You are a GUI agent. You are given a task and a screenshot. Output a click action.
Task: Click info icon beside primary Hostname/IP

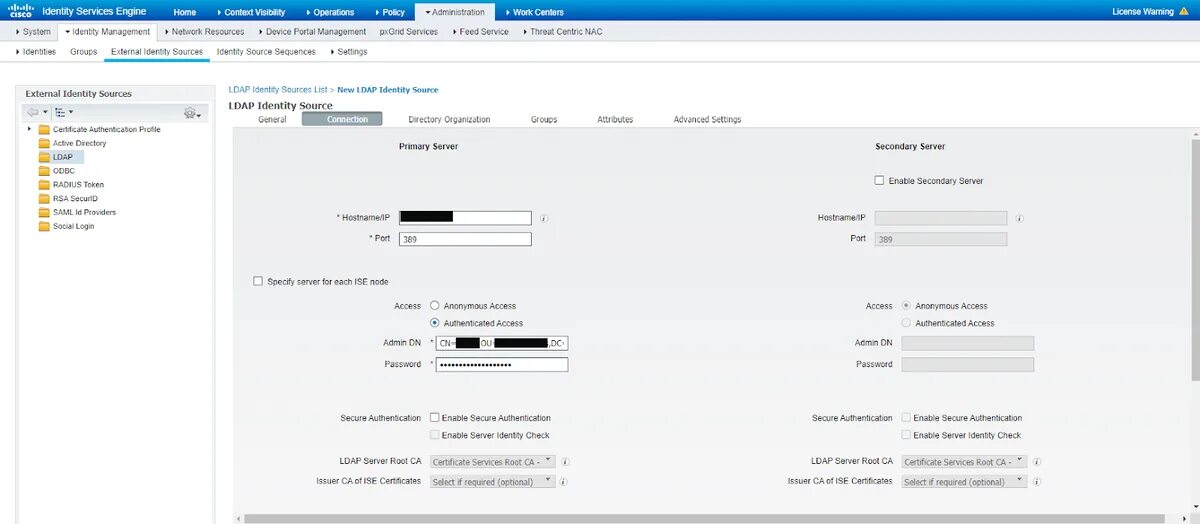tap(543, 218)
